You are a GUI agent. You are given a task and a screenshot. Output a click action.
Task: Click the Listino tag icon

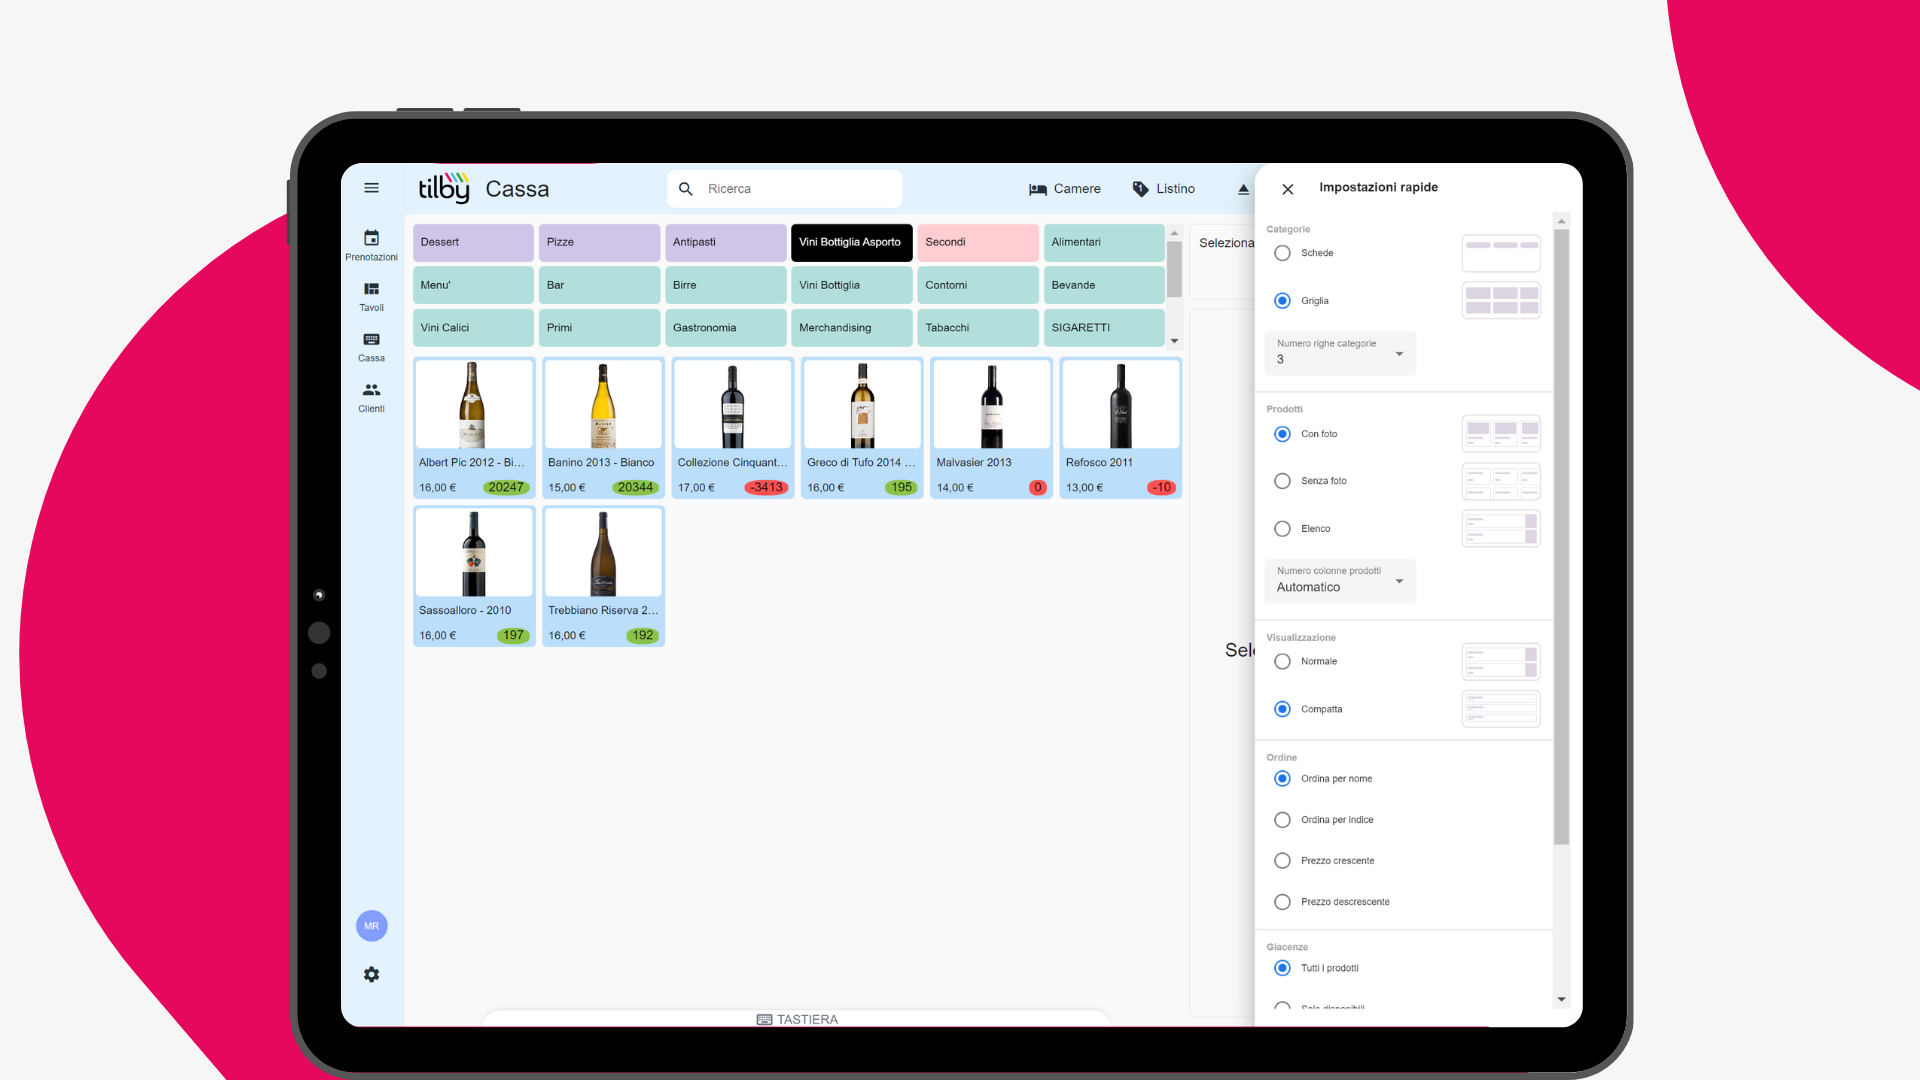(x=1140, y=189)
